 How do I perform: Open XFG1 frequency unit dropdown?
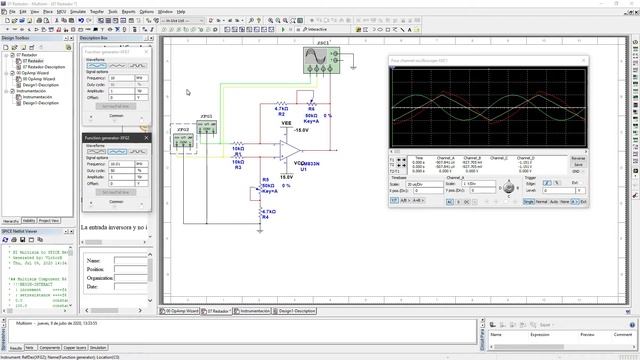(x=142, y=78)
